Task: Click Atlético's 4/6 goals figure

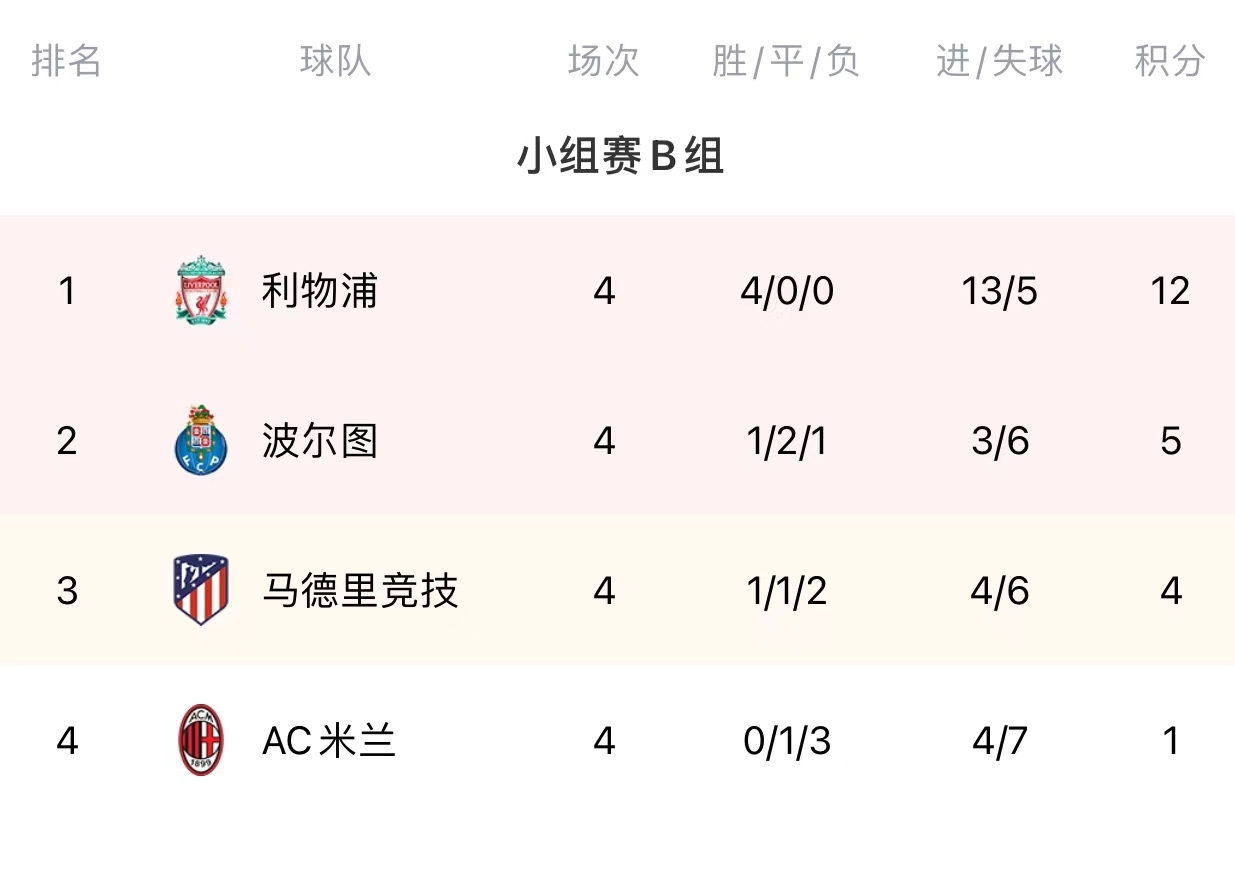Action: 999,591
